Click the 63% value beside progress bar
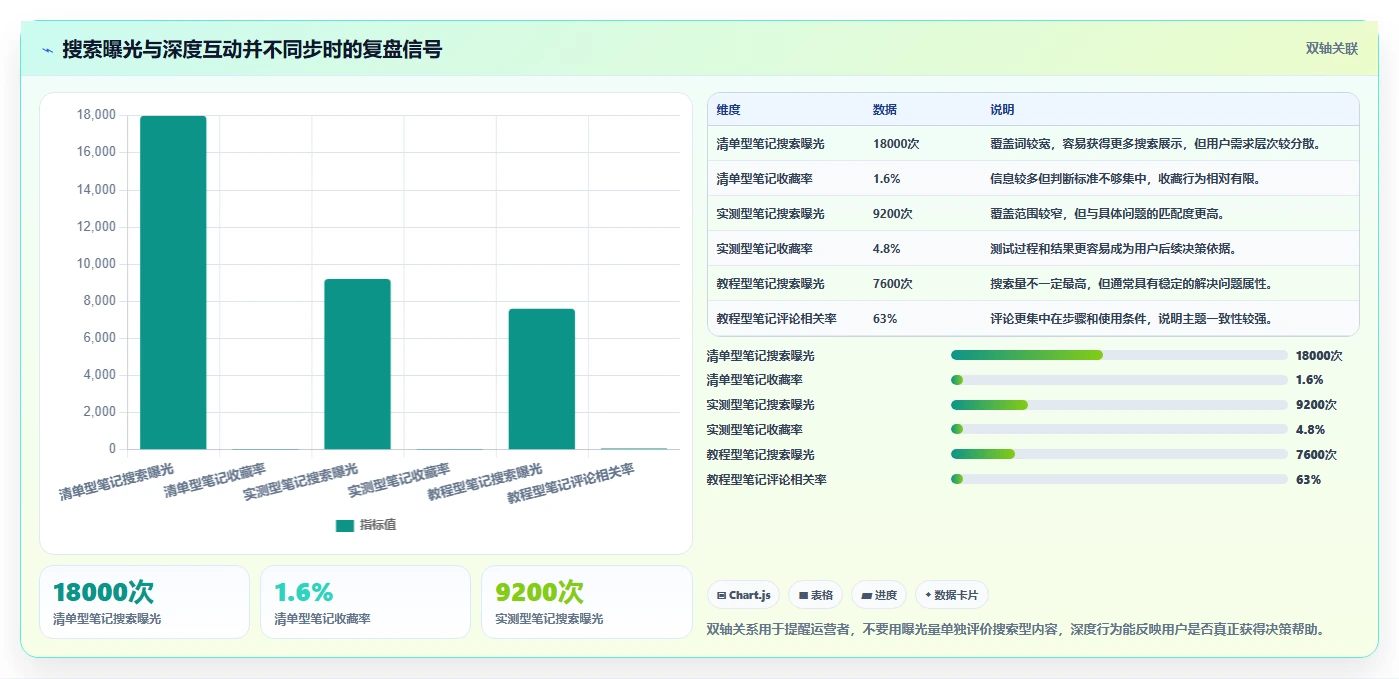 1308,480
